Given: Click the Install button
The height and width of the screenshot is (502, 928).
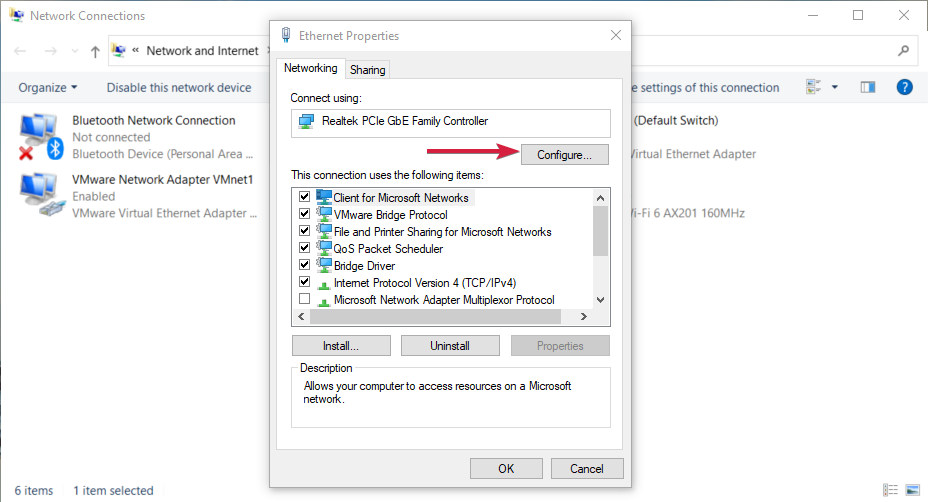Looking at the screenshot, I should 341,346.
